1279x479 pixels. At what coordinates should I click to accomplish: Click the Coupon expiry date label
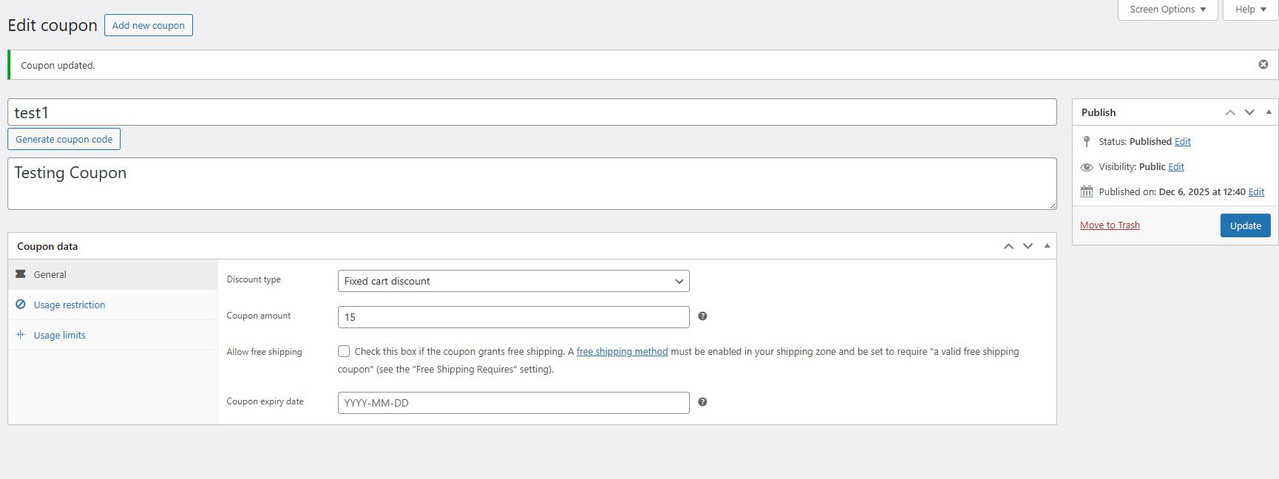click(265, 402)
